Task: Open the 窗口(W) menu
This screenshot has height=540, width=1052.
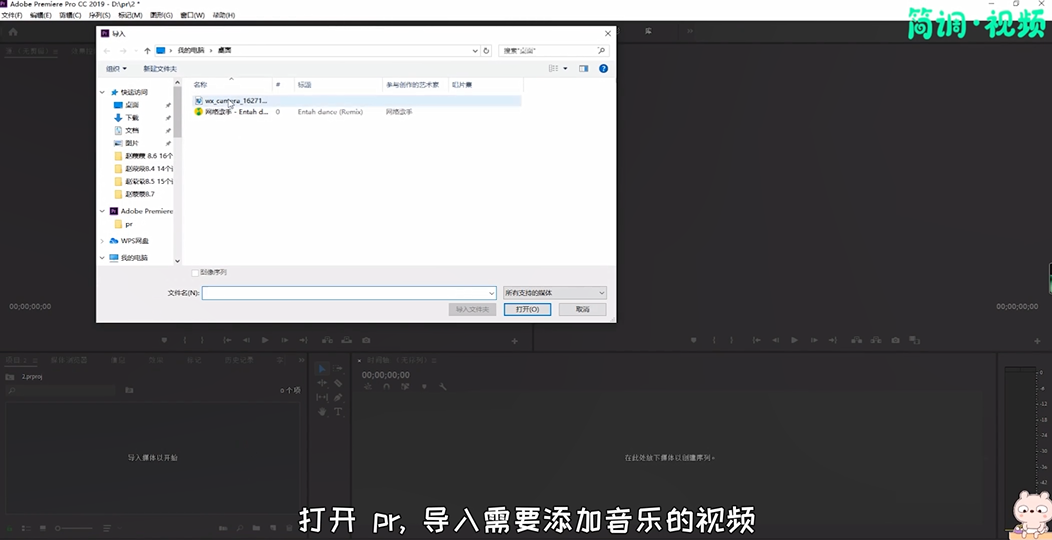Action: tap(192, 15)
